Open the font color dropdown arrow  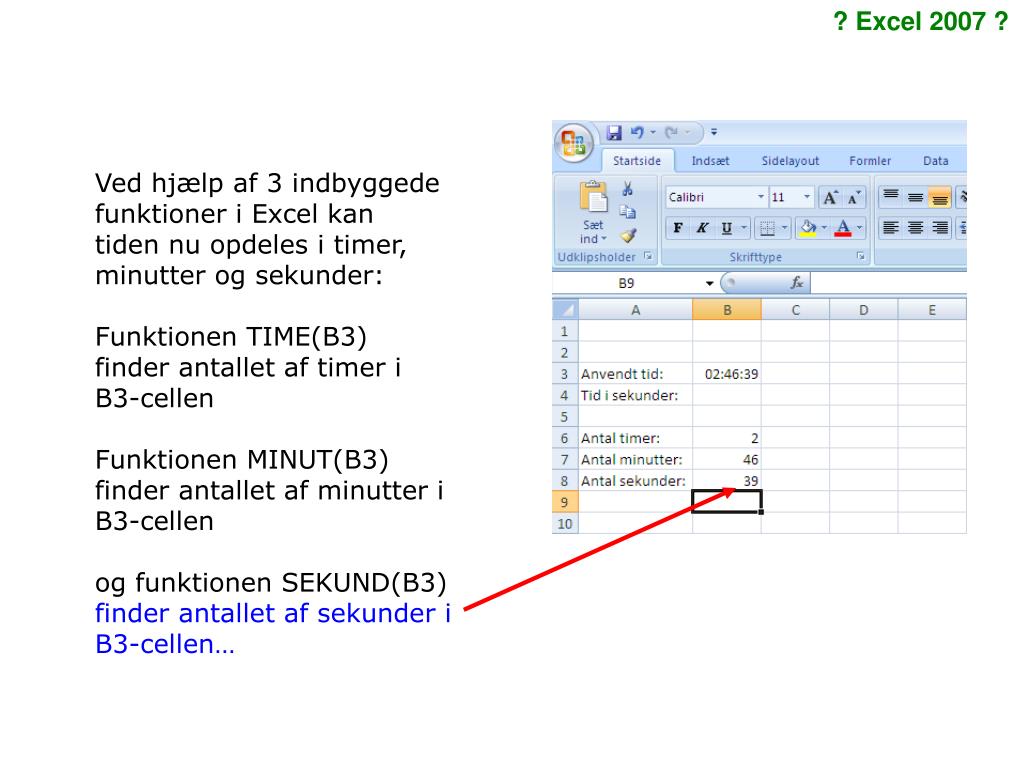pyautogui.click(x=859, y=228)
